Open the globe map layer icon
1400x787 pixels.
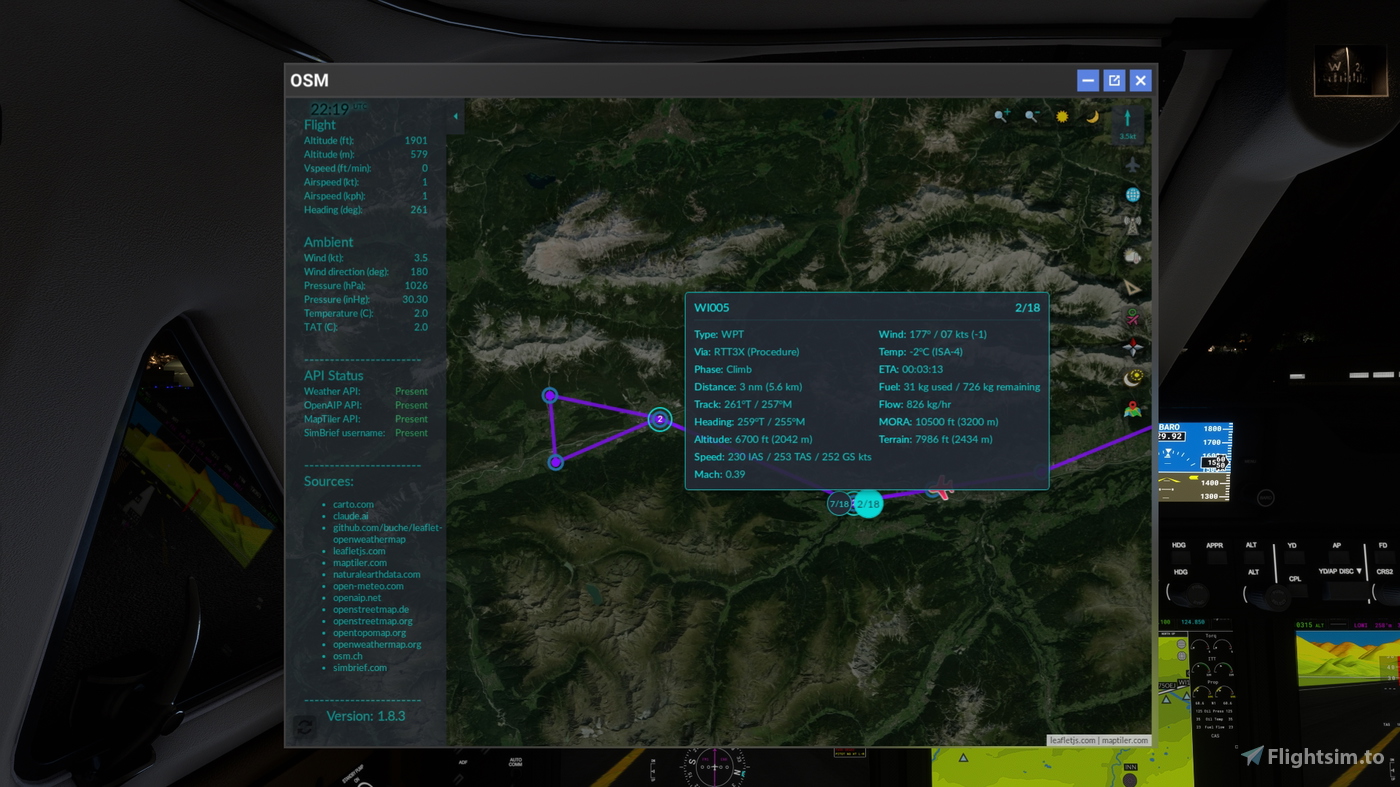click(x=1131, y=193)
